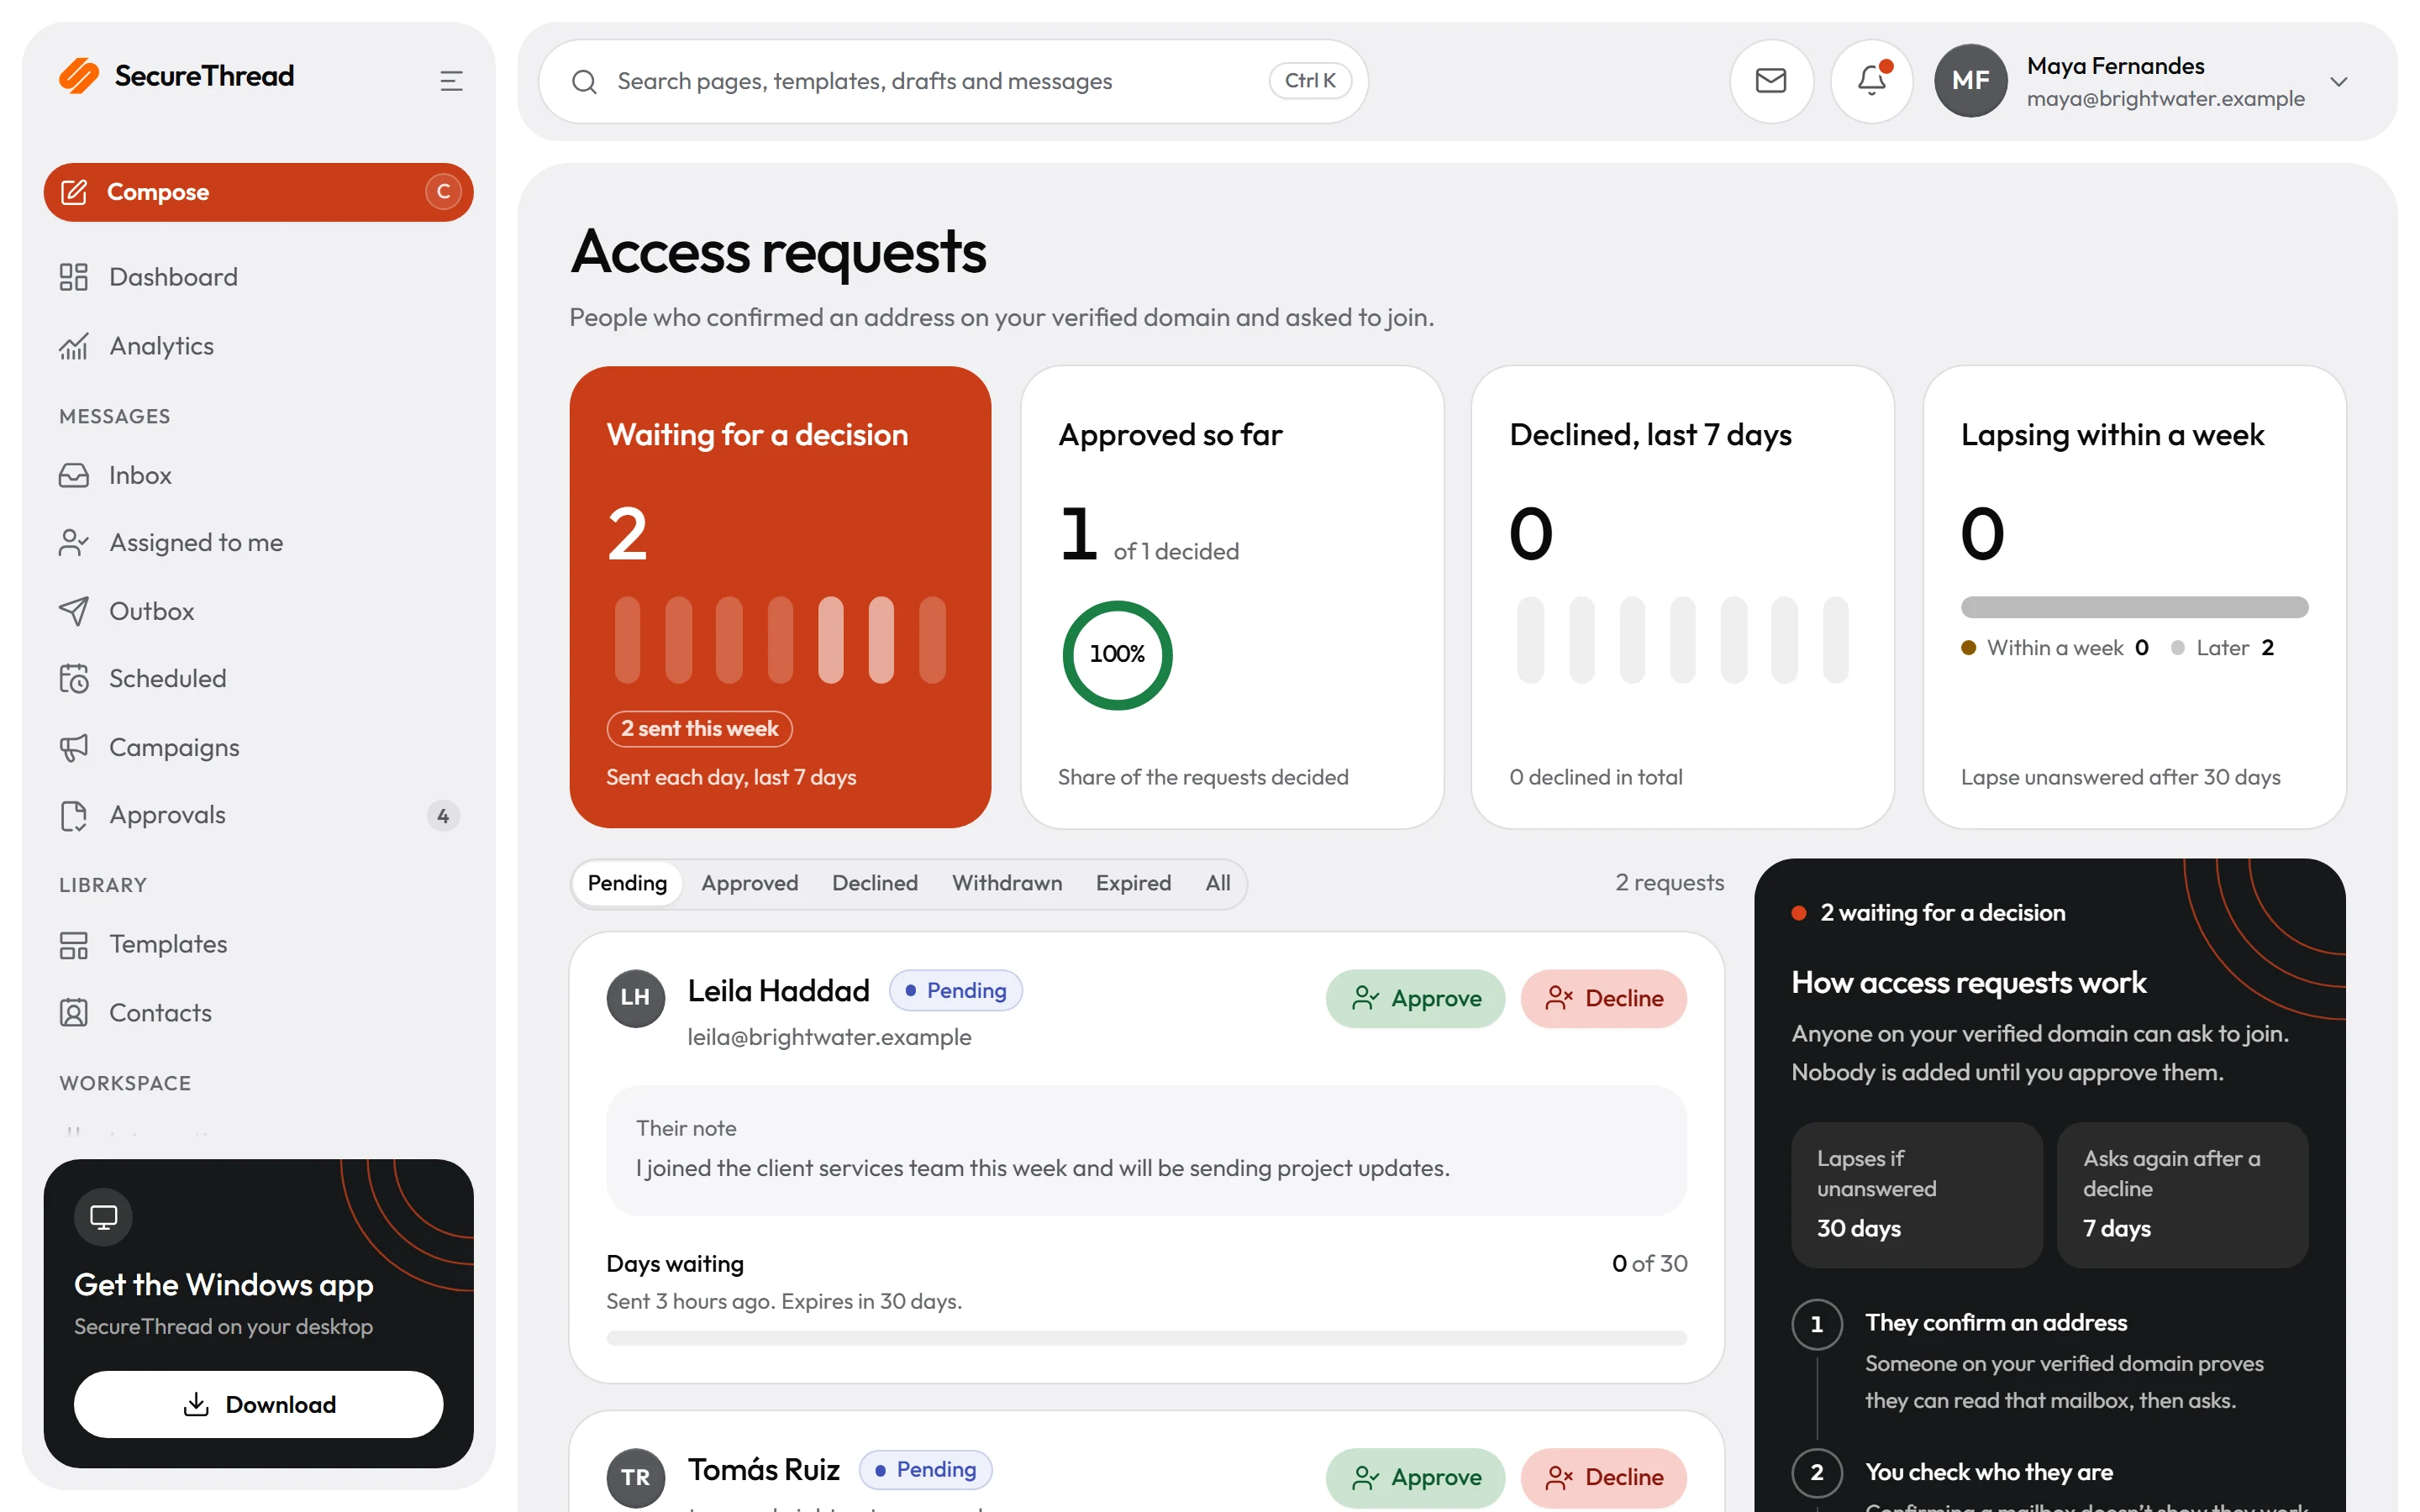Open Templates library
Screen dimensions: 2420x1512
pos(258,944)
